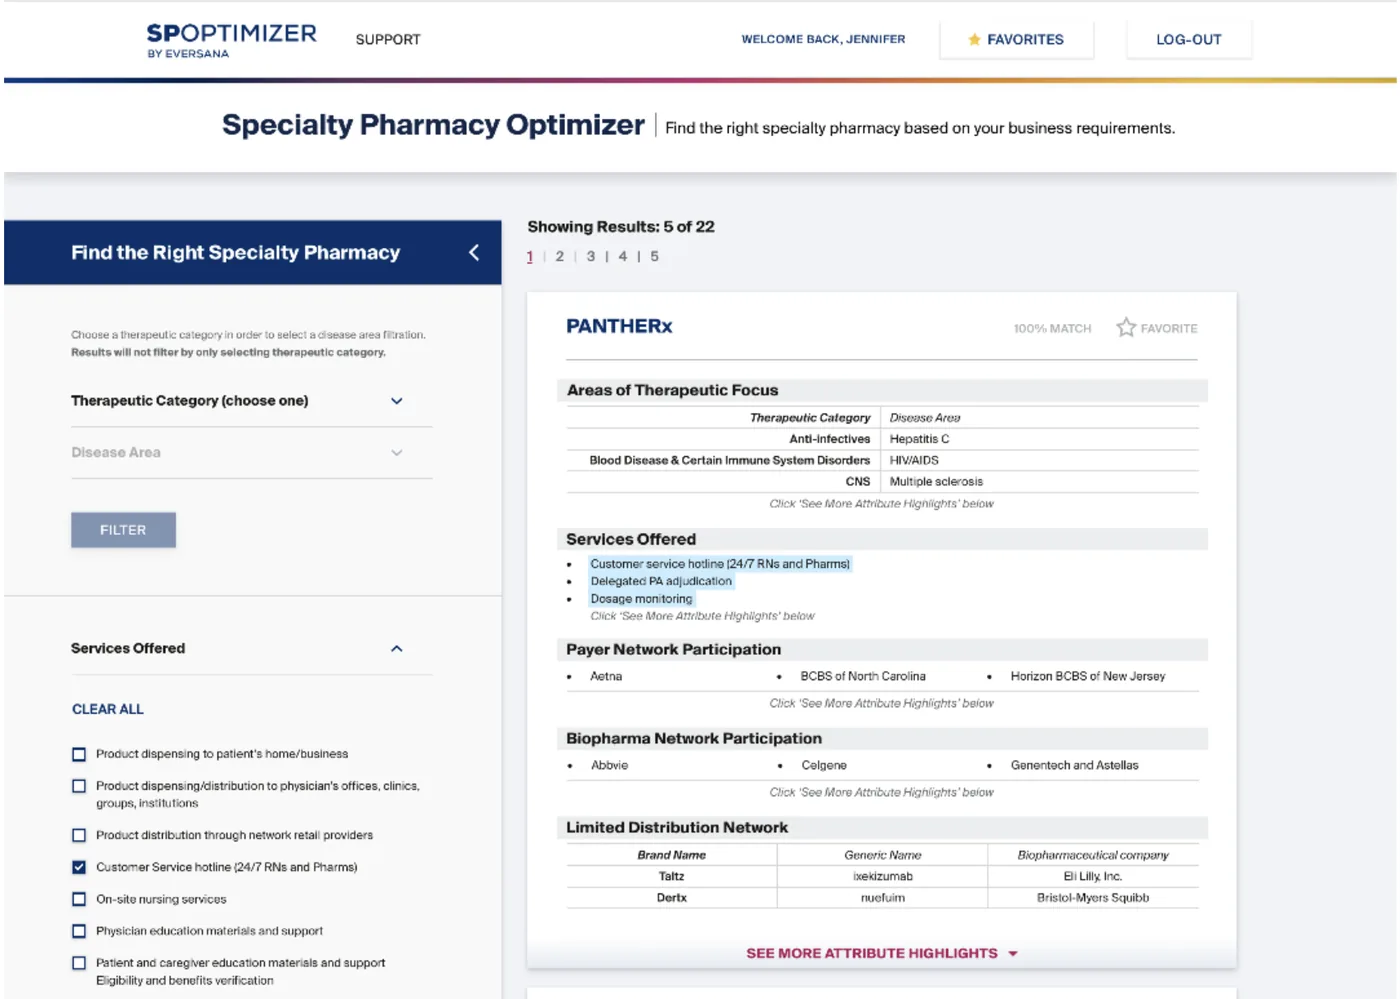Open the Support menu

(388, 40)
